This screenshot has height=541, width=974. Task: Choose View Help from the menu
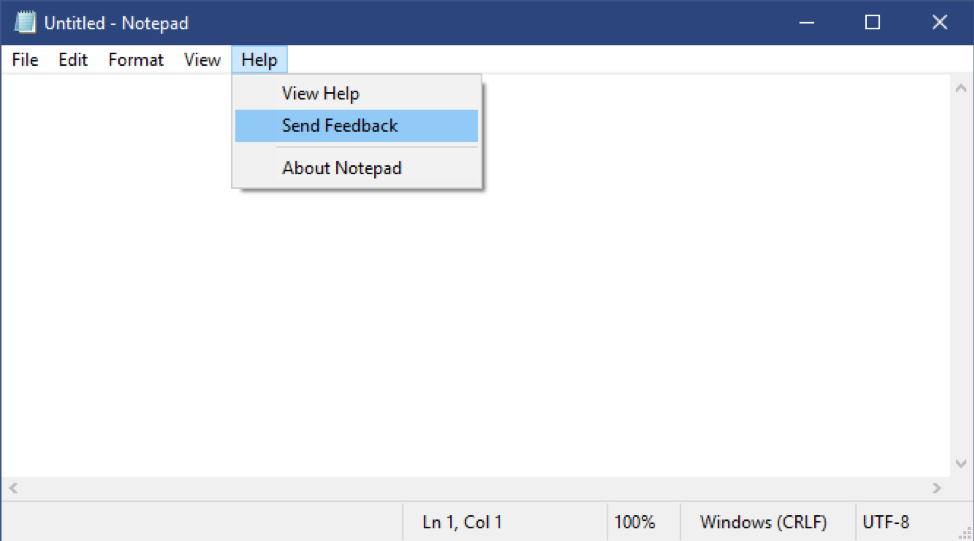tap(320, 93)
